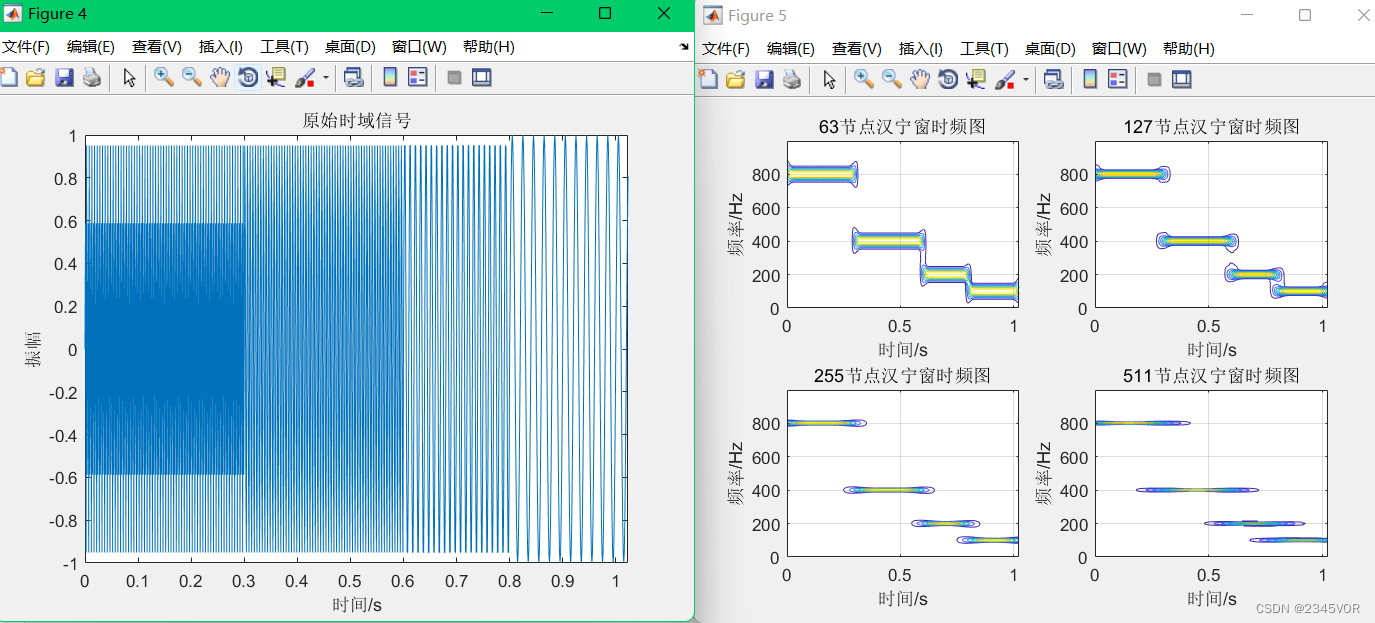Toggle Link Plot in Figure 5
The width and height of the screenshot is (1375, 623).
point(1052,78)
